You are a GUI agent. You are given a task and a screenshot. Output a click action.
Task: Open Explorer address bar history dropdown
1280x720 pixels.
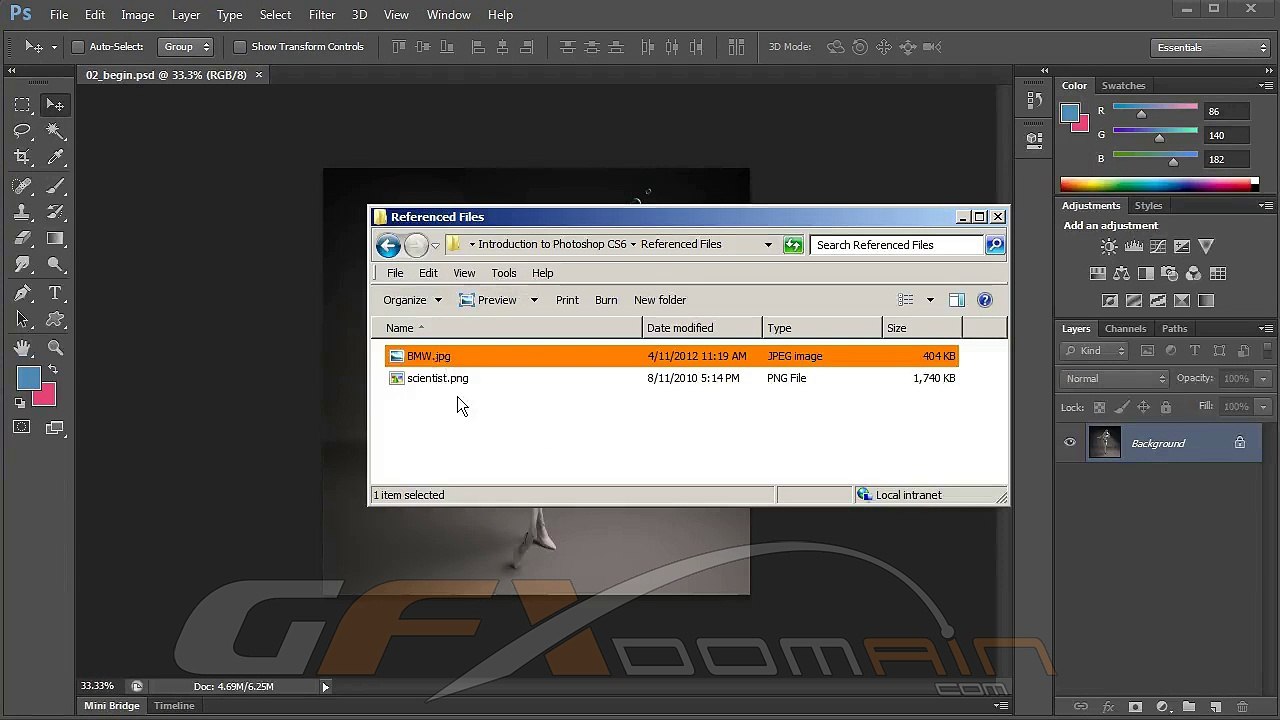(768, 245)
